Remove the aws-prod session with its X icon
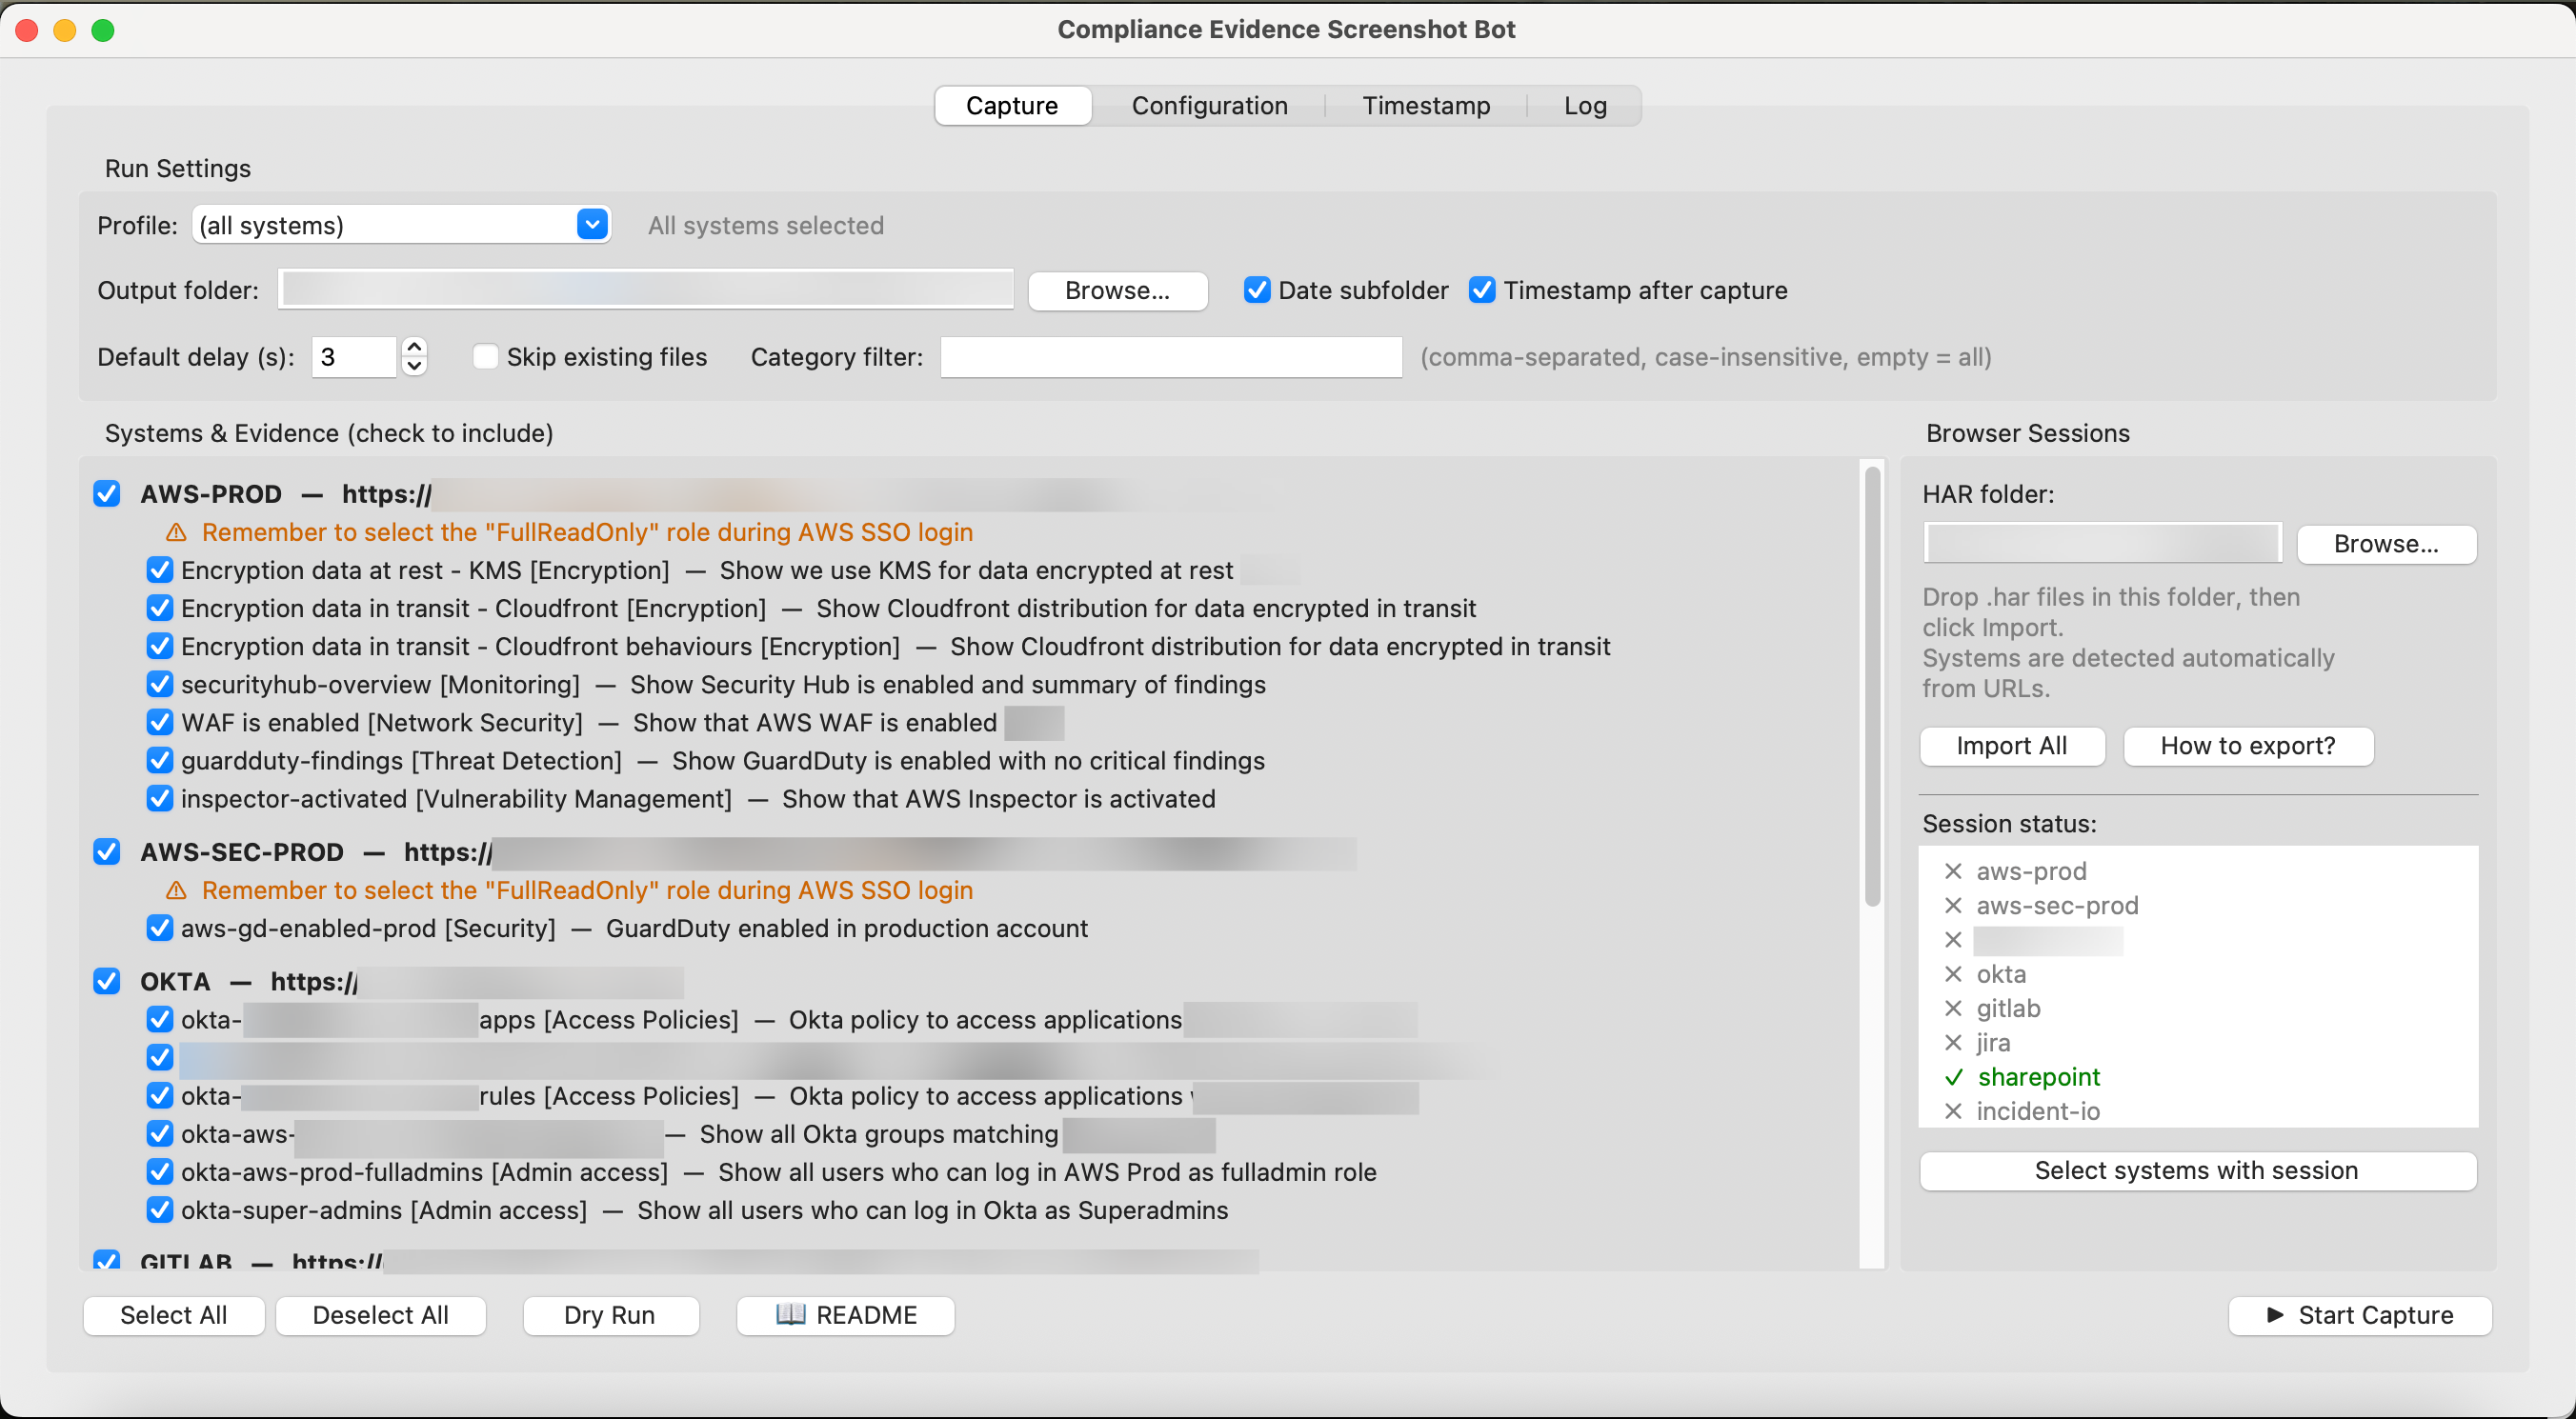The height and width of the screenshot is (1419, 2576). tap(1953, 871)
